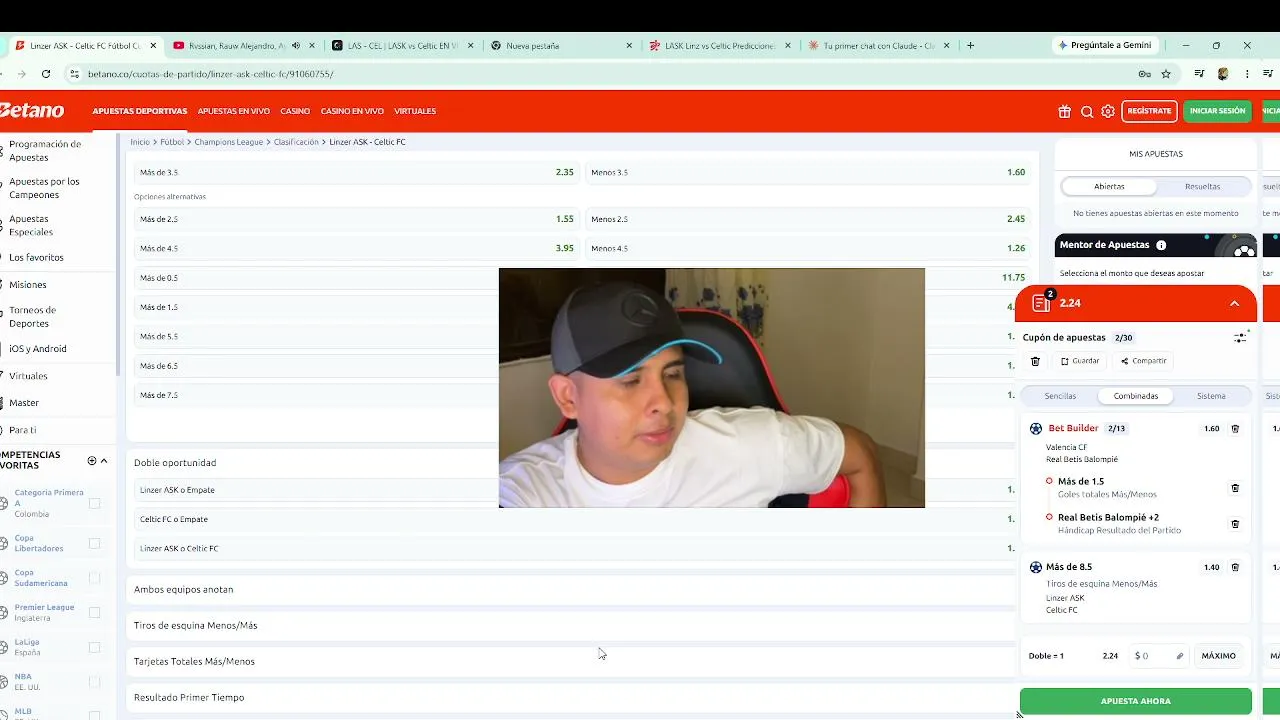Open the Betano search magnifier icon
Screen dimensions: 1280x720
click(1087, 111)
